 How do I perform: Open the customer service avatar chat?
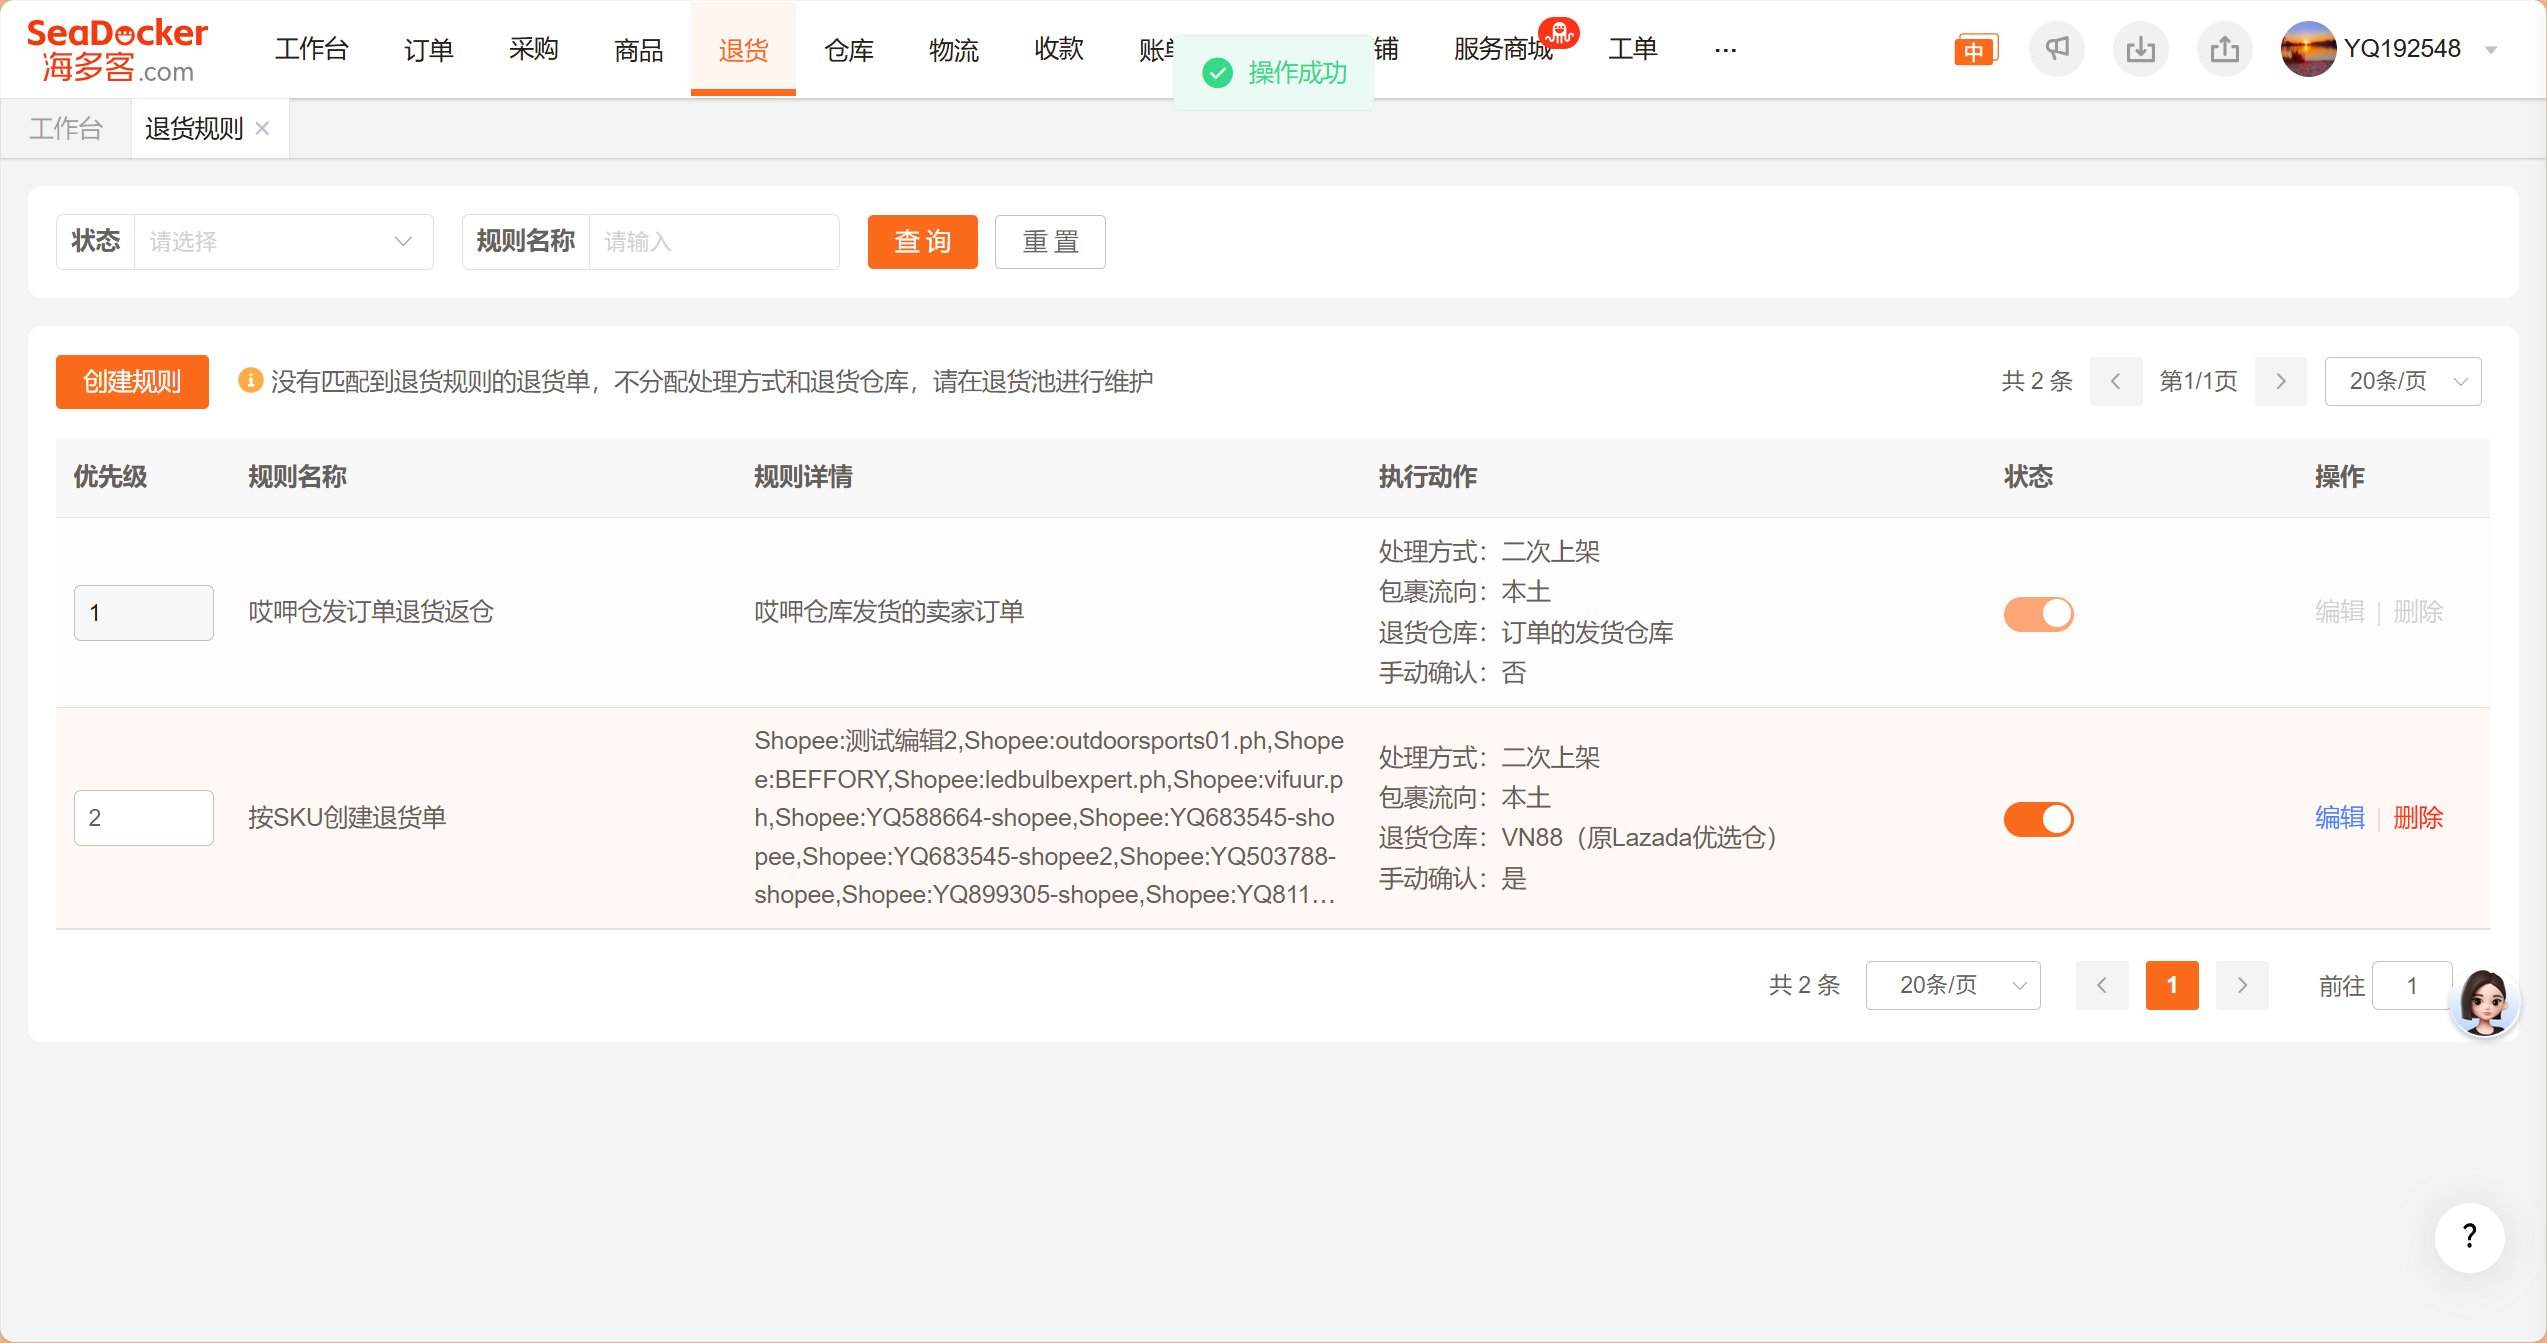click(2484, 1001)
